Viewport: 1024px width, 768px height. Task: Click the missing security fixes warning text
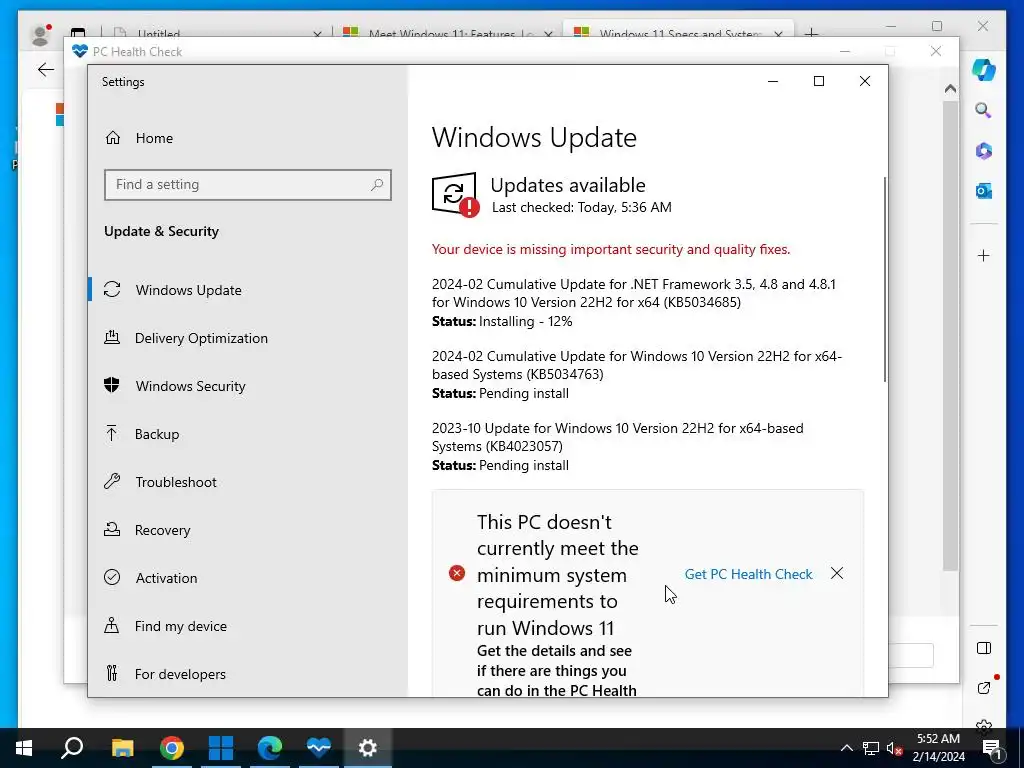click(x=611, y=249)
